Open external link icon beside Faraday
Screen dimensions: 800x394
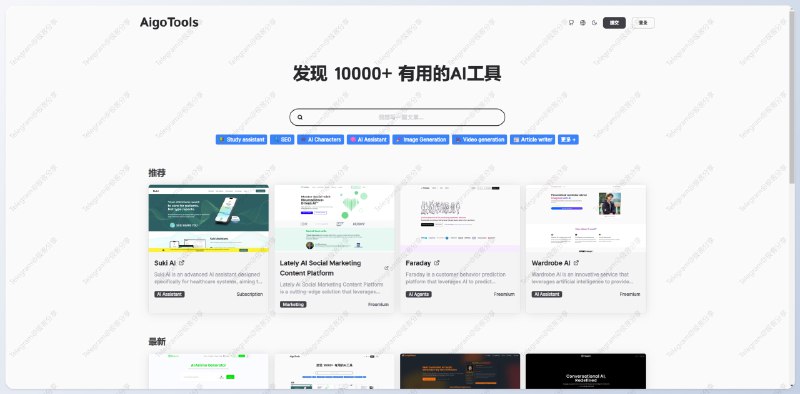[437, 263]
